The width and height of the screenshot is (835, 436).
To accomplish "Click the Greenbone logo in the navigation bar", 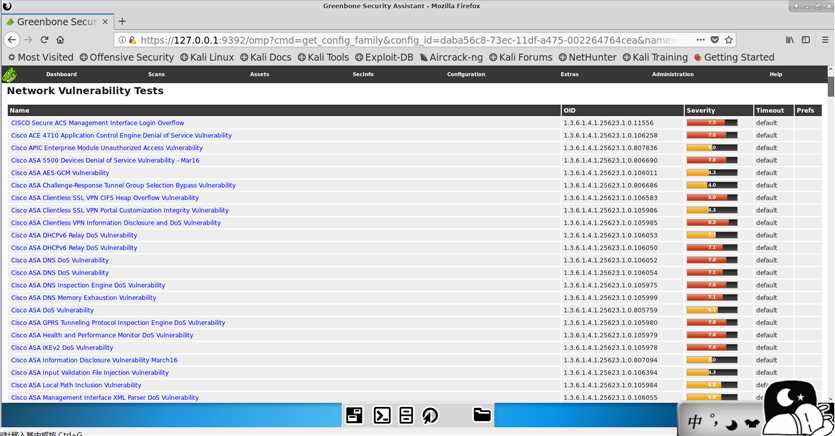I will coord(9,75).
